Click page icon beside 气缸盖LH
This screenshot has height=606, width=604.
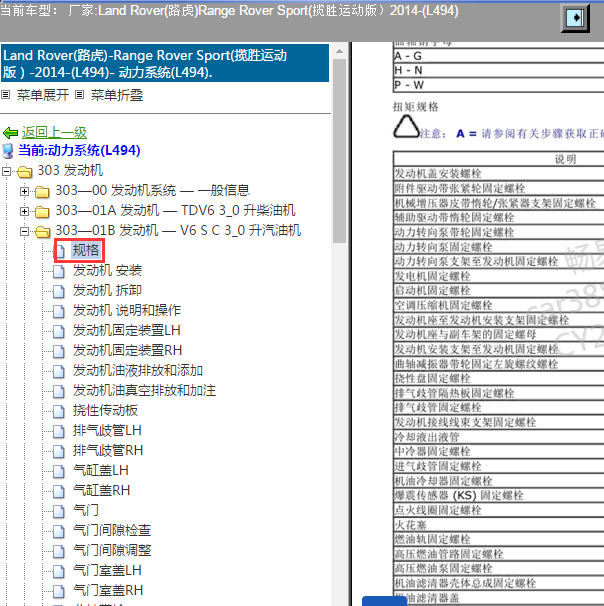click(x=59, y=472)
